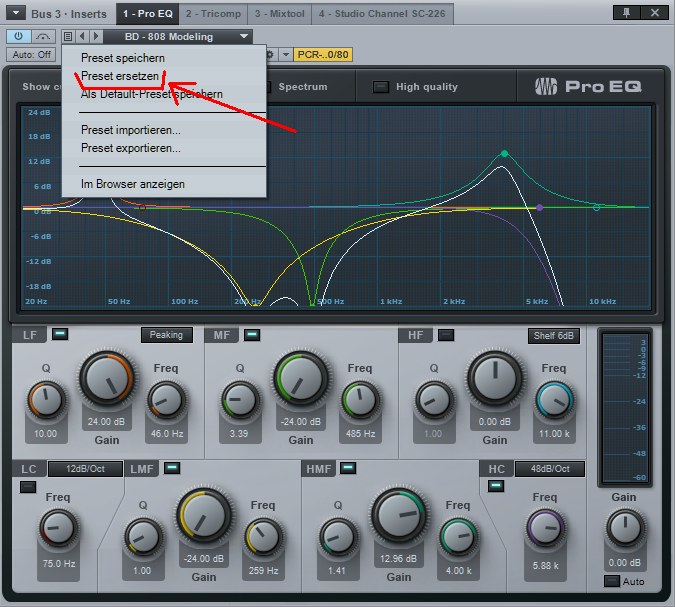Click the HF Freq knob
Viewport: 675px width, 607px height.
tap(554, 400)
